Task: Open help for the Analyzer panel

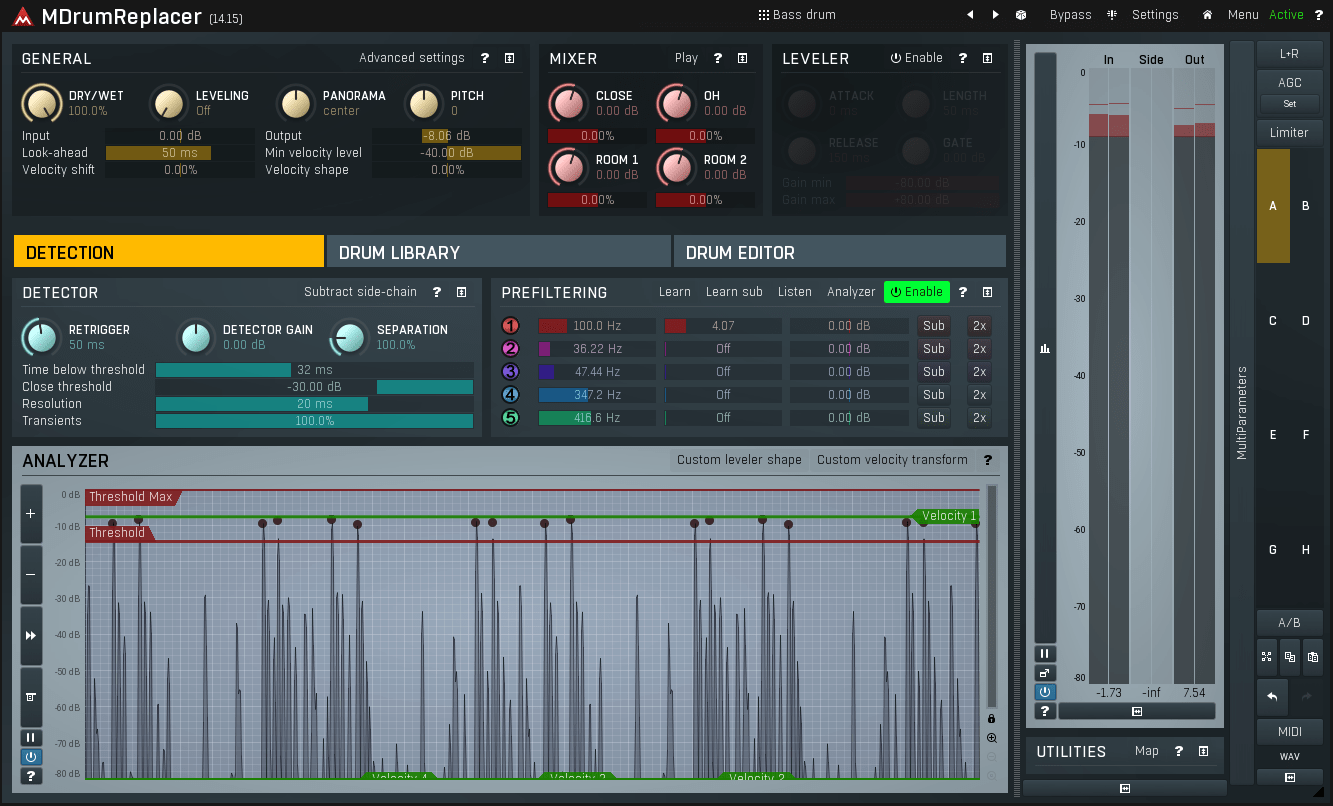Action: point(988,460)
